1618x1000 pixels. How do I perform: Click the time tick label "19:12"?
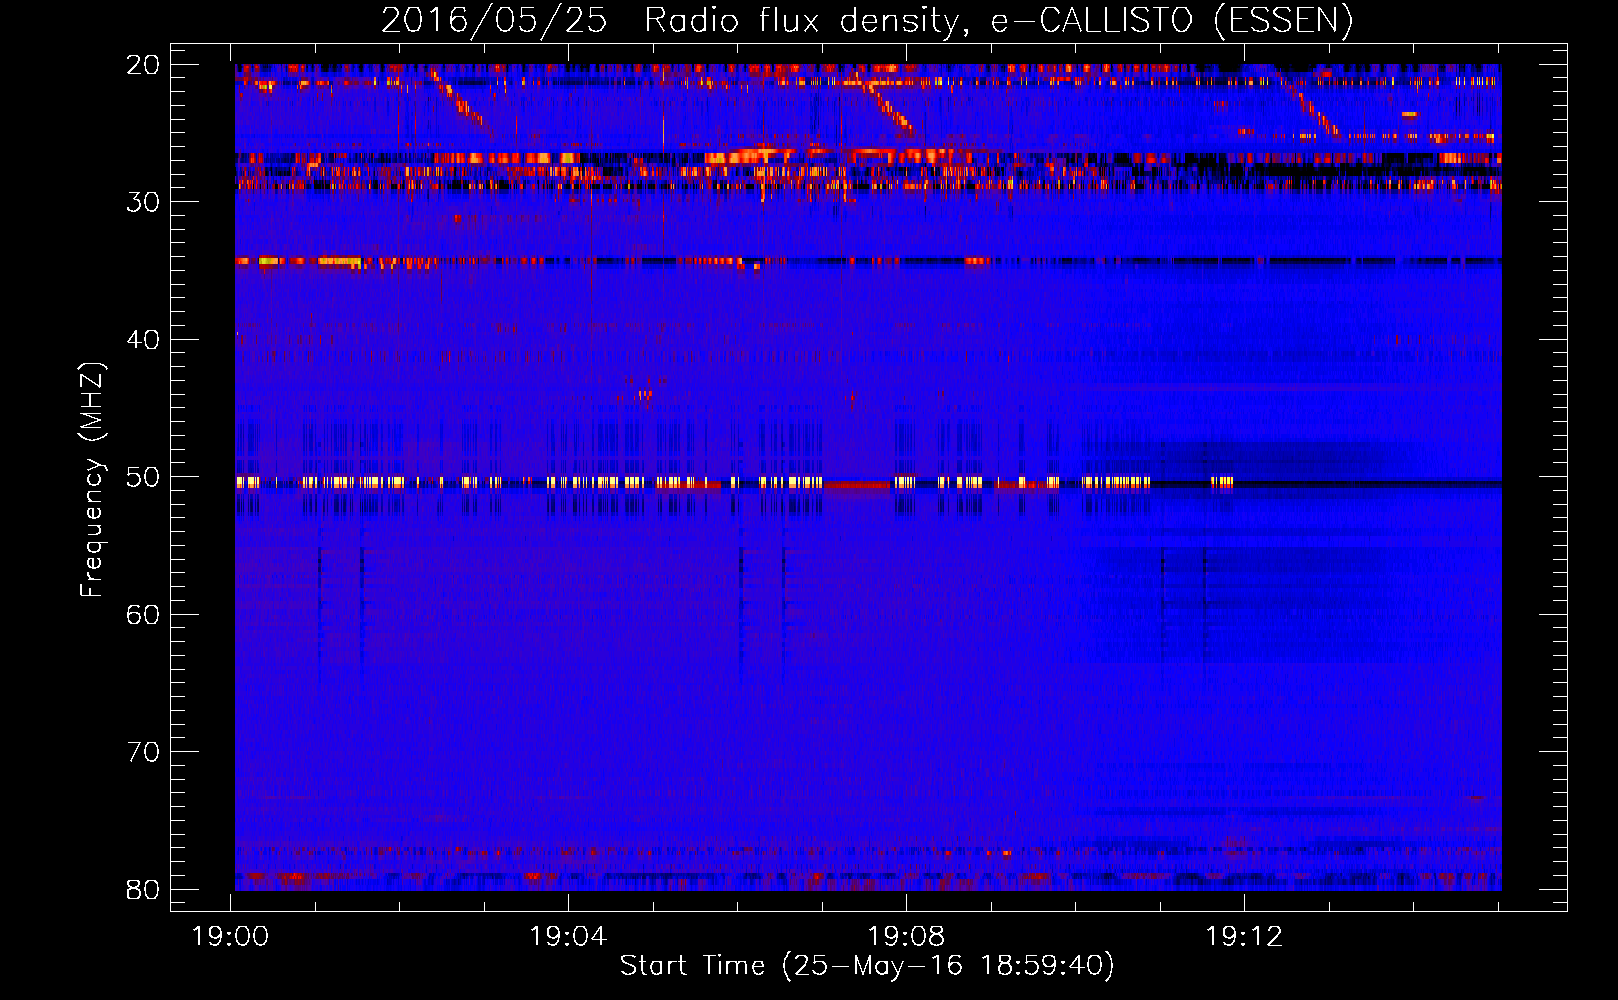1245,936
